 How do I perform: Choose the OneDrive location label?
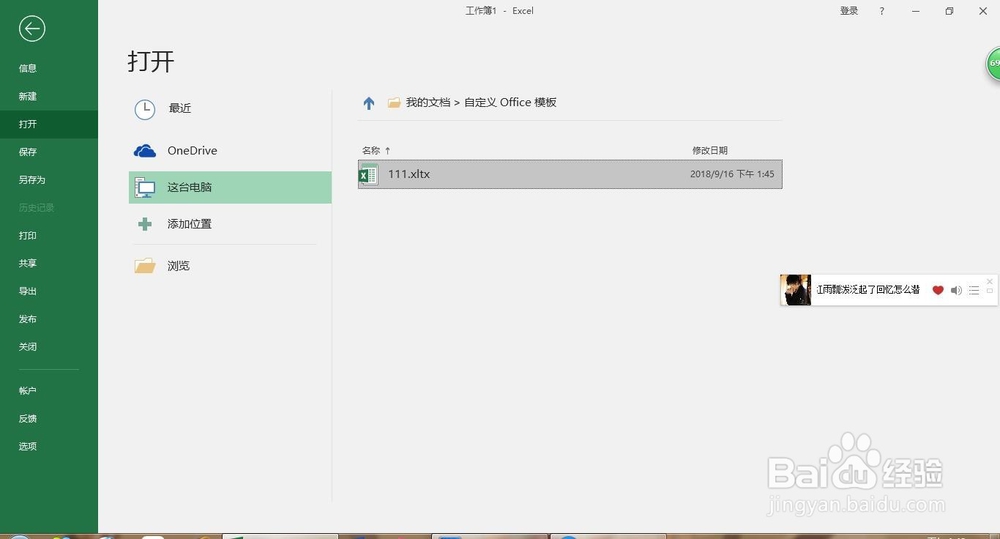pyautogui.click(x=192, y=151)
